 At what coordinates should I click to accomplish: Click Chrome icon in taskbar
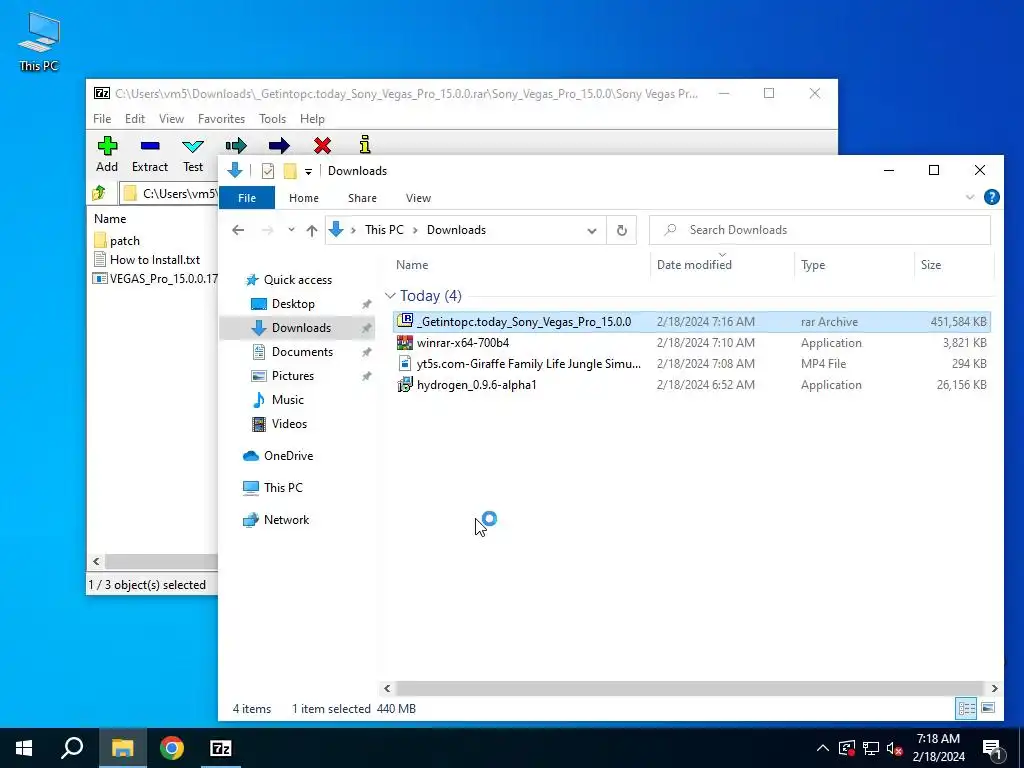(172, 748)
